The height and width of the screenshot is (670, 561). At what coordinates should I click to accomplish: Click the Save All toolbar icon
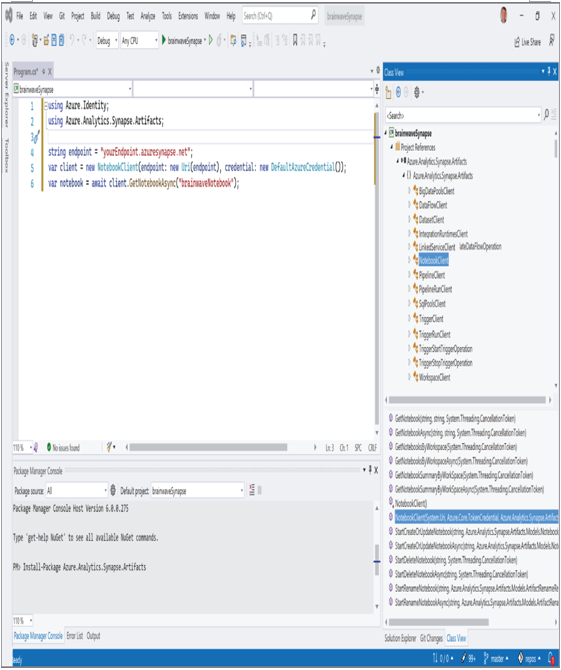point(61,40)
